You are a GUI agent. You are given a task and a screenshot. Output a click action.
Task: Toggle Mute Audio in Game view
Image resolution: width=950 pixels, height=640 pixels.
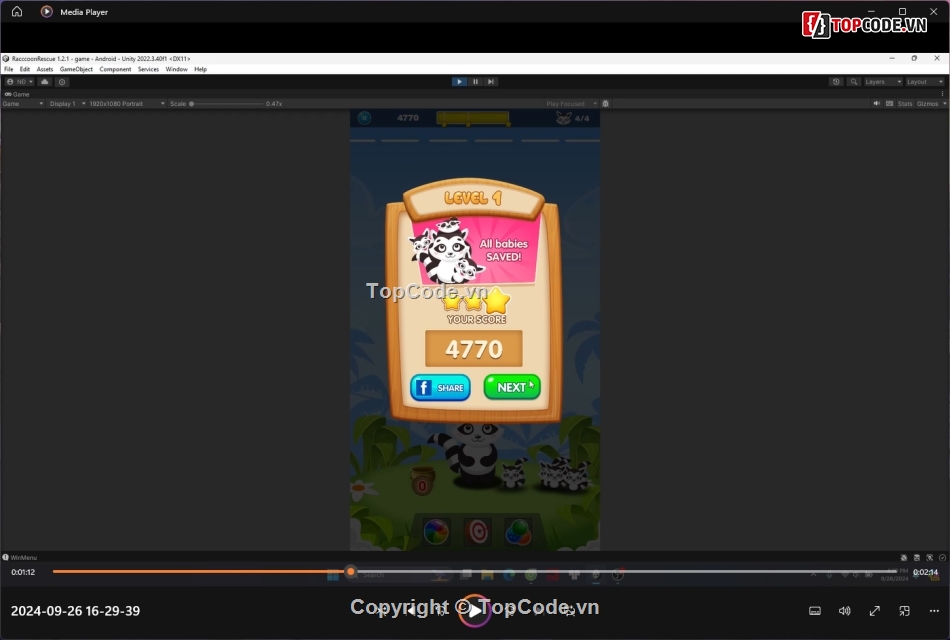click(x=877, y=104)
